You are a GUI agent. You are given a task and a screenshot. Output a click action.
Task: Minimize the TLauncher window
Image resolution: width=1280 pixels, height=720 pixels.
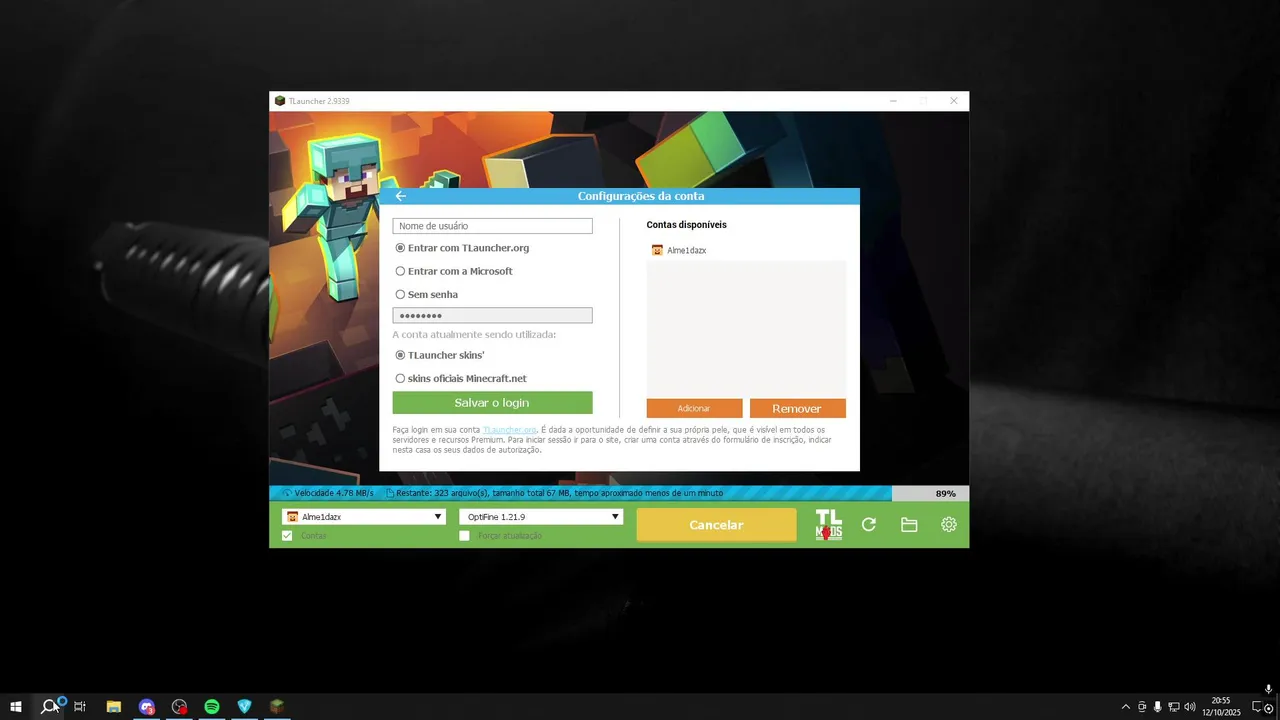[893, 101]
